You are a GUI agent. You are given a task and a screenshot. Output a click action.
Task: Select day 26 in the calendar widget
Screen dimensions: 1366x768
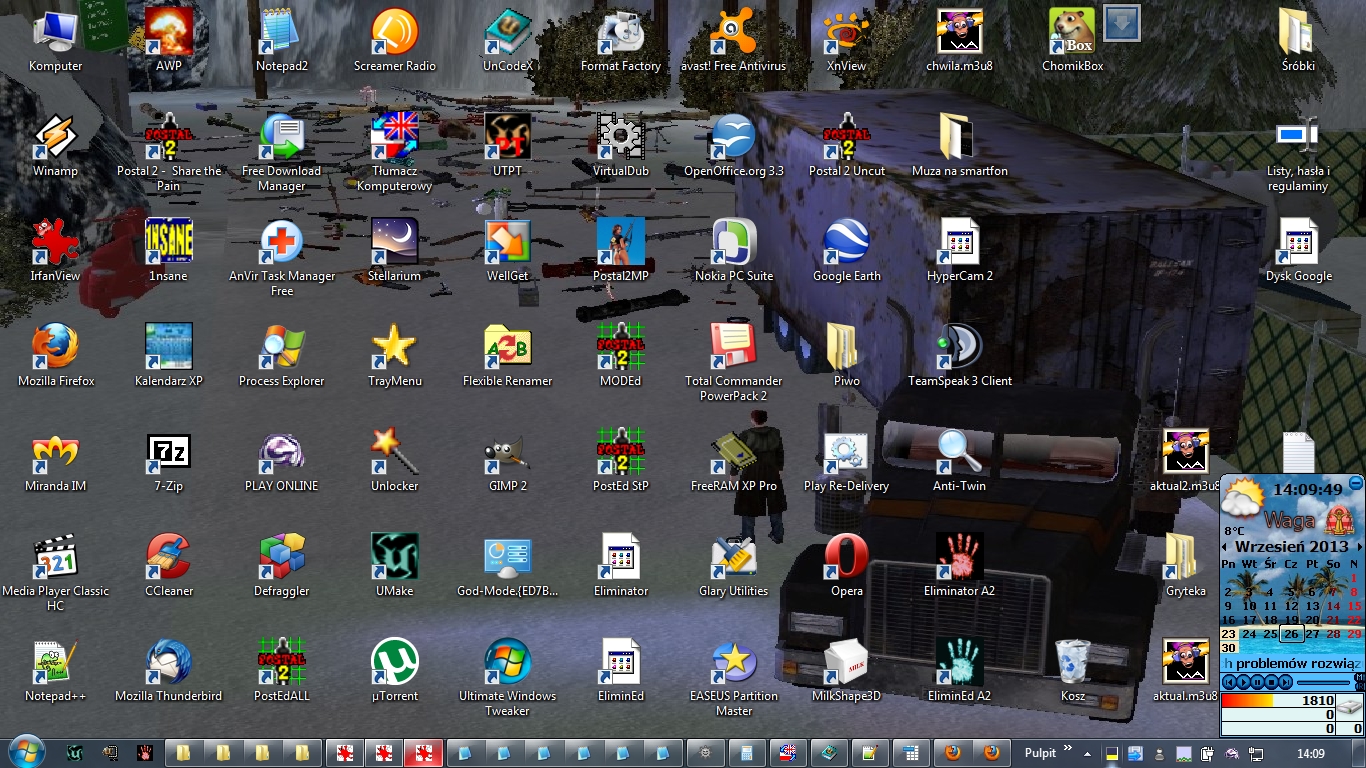(1292, 633)
